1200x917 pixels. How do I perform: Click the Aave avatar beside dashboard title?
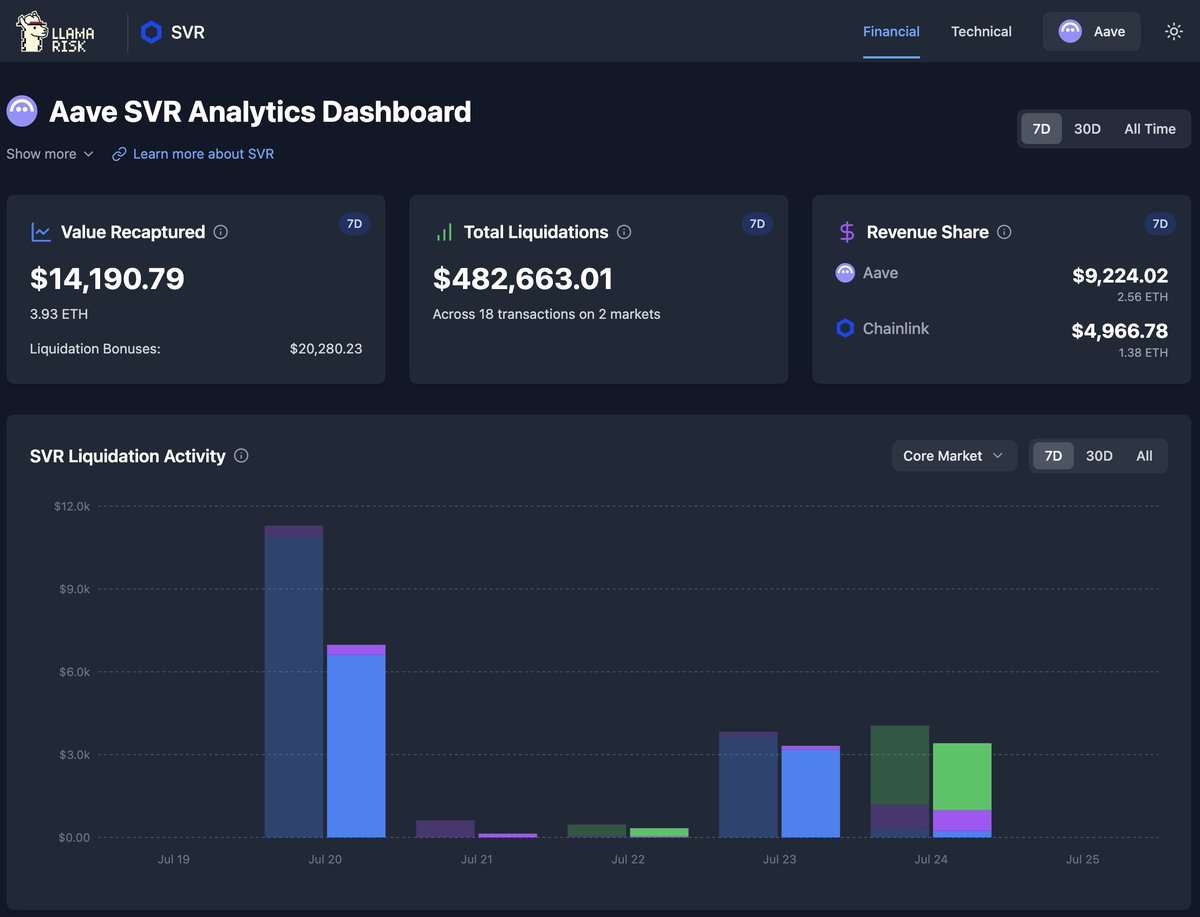tap(22, 111)
